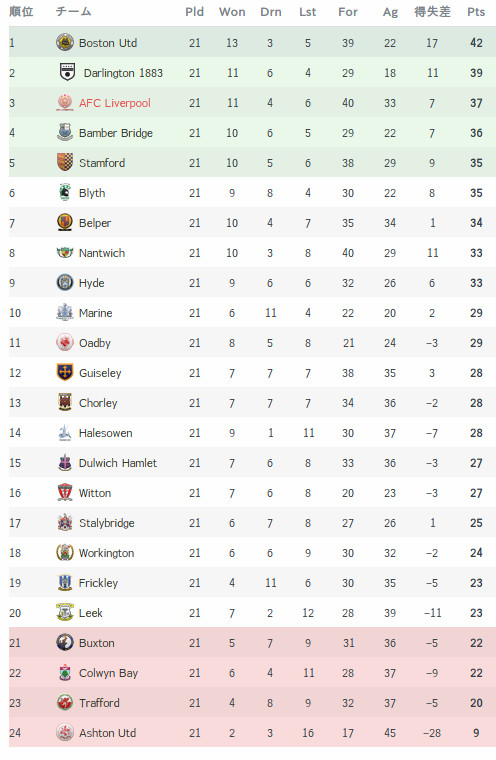
Task: Click the Boston Utd club crest
Action: [x=64, y=43]
